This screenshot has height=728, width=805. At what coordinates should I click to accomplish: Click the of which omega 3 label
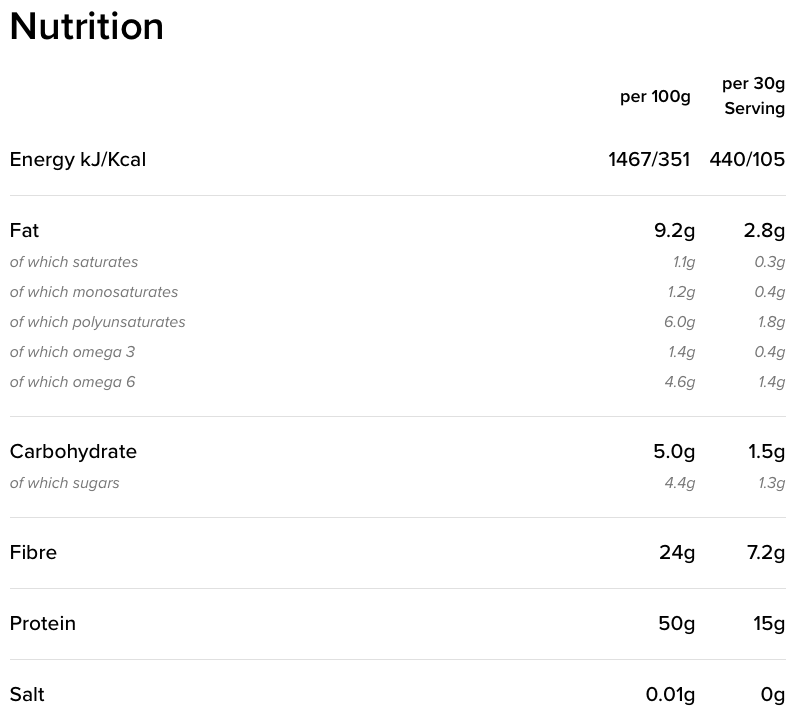(x=72, y=352)
